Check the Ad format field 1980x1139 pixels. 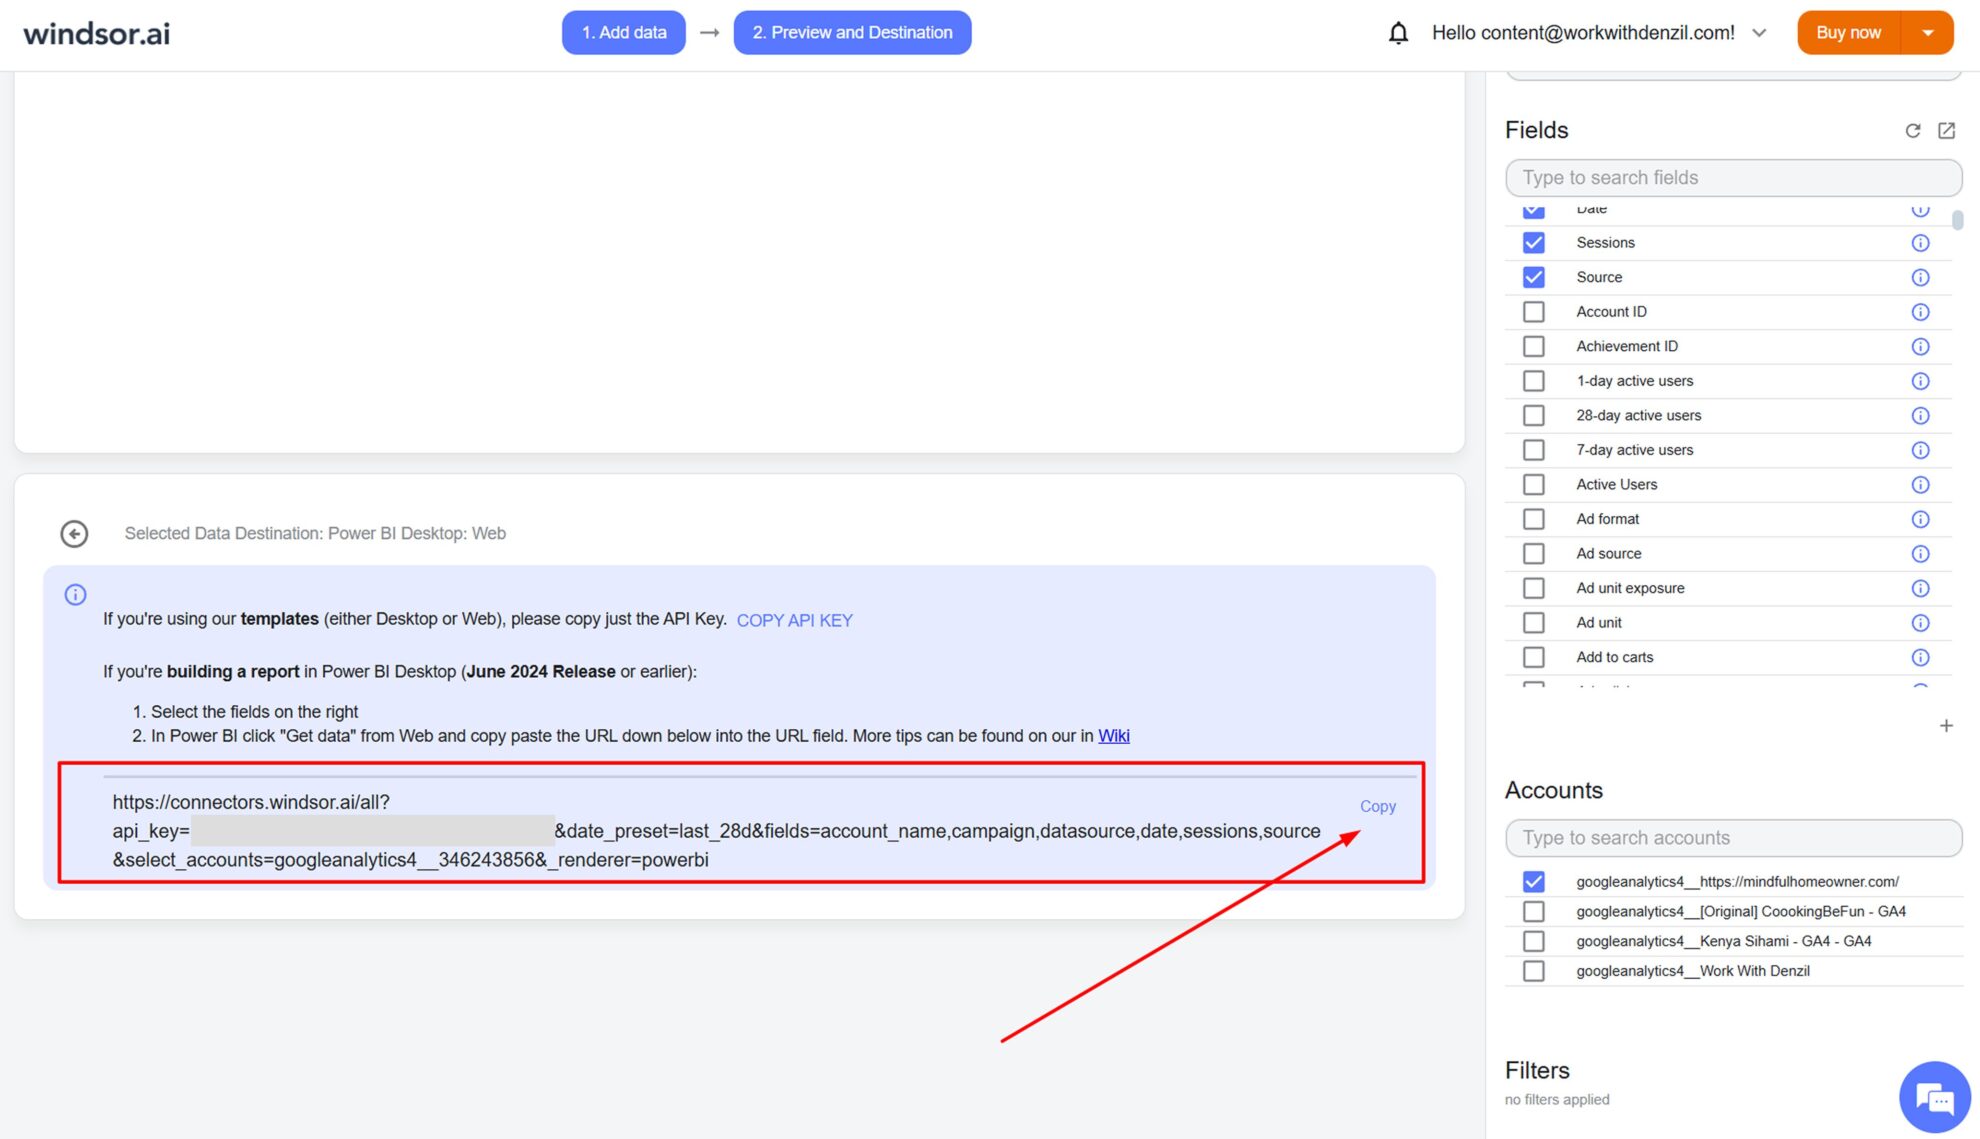1533,519
